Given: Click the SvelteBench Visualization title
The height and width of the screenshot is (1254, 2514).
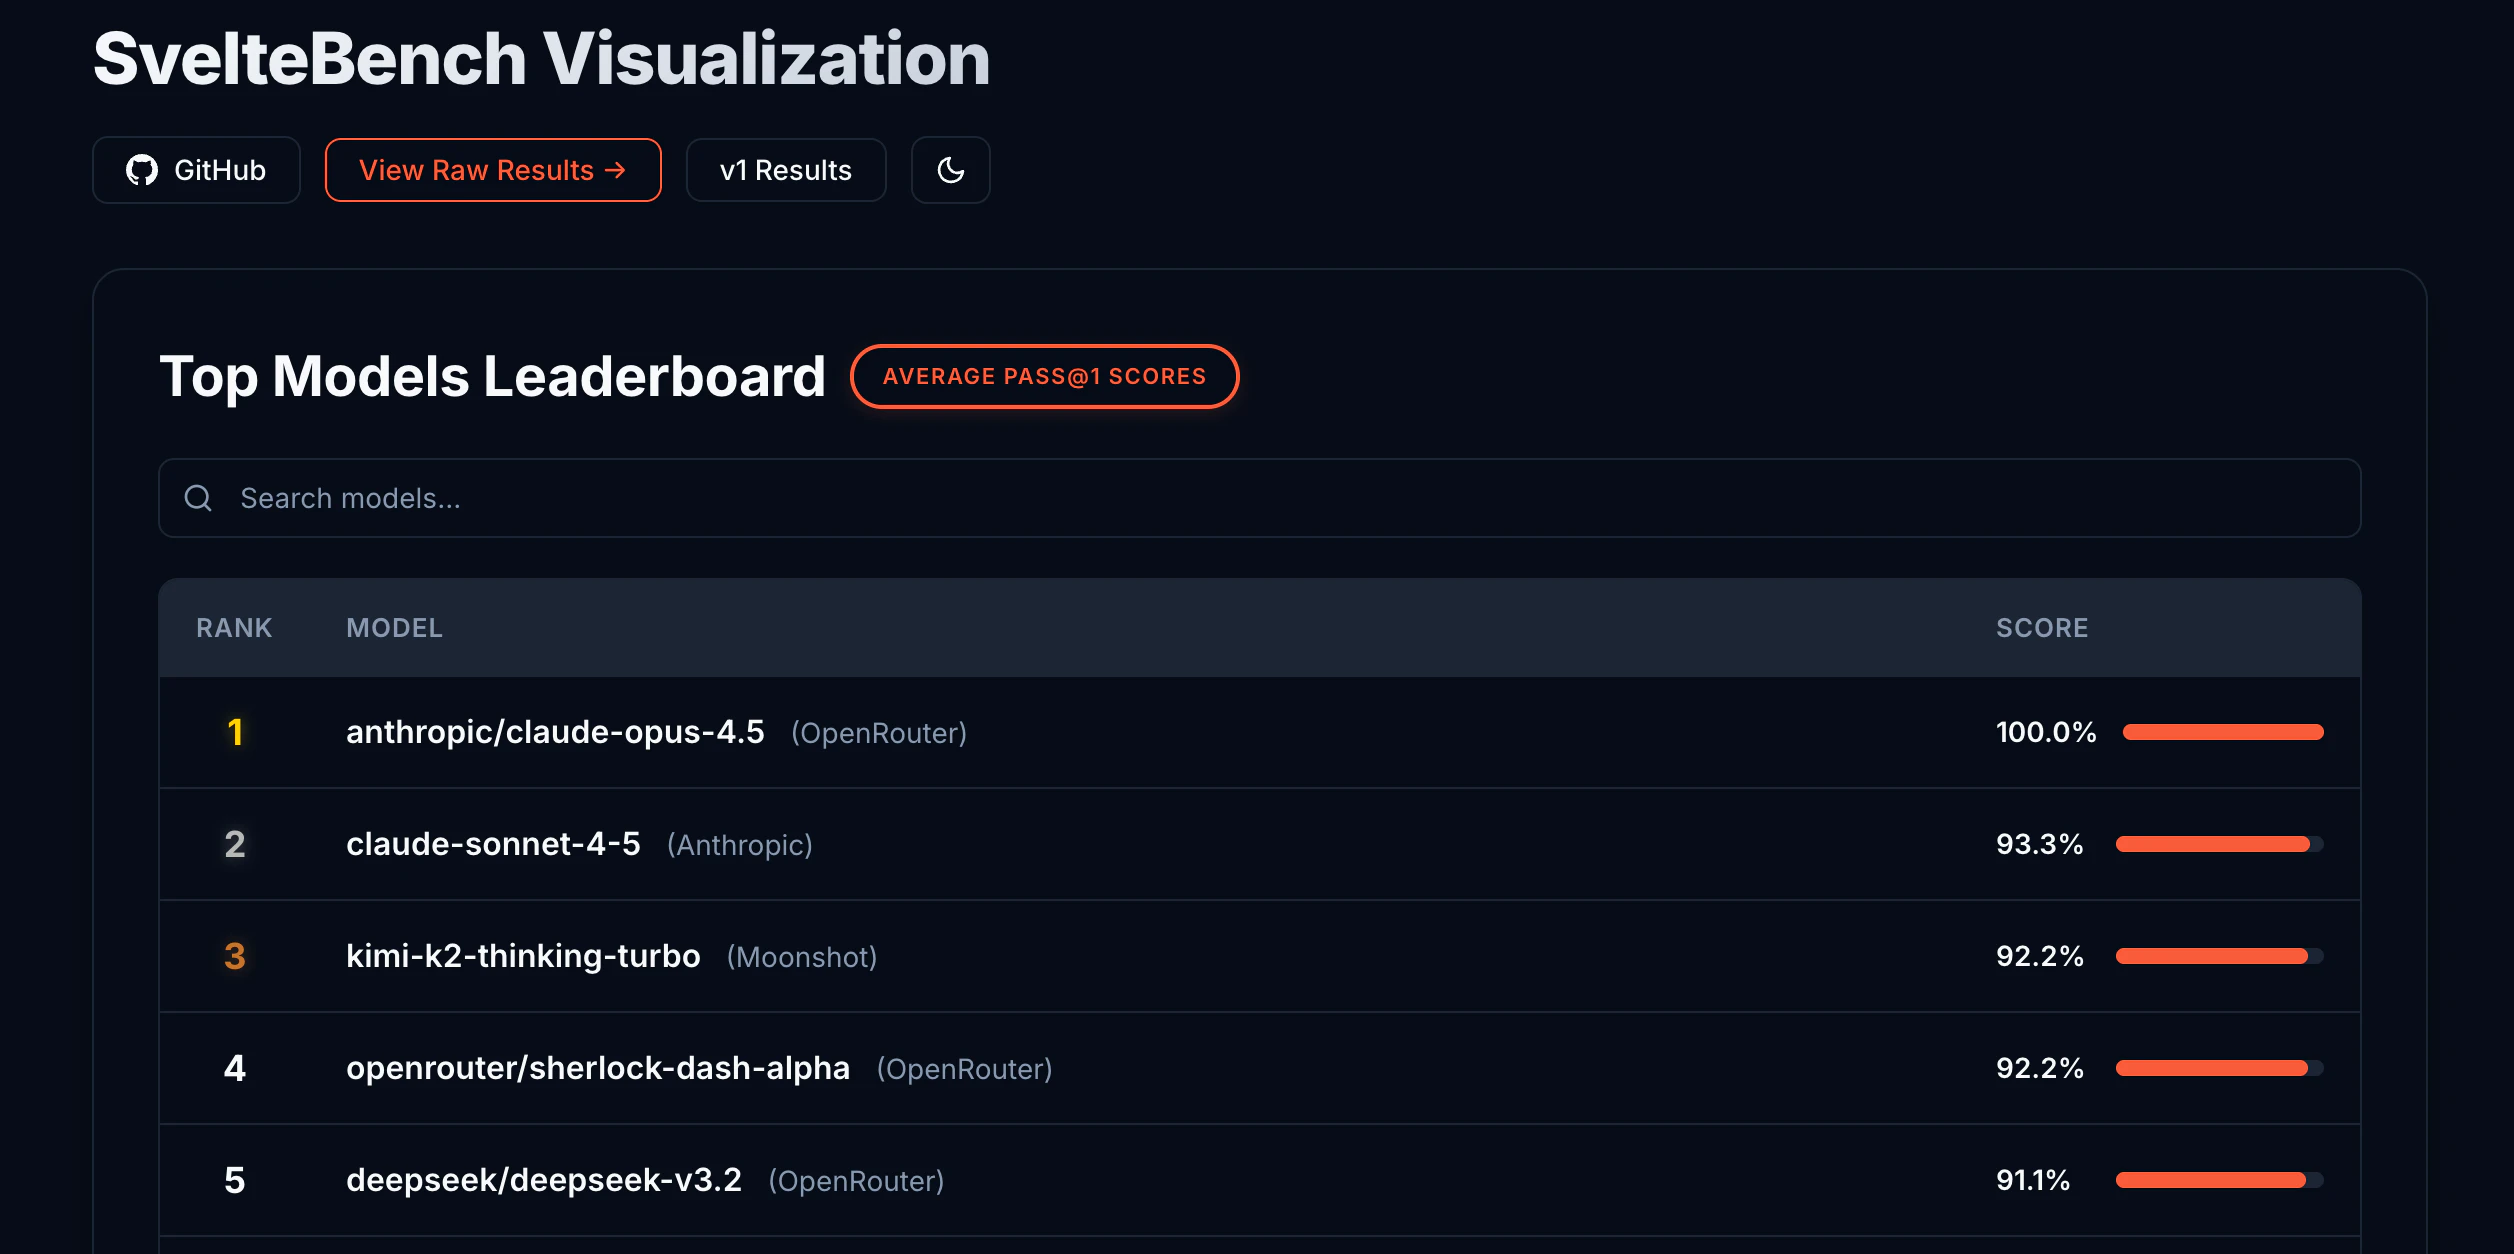Looking at the screenshot, I should [x=542, y=58].
